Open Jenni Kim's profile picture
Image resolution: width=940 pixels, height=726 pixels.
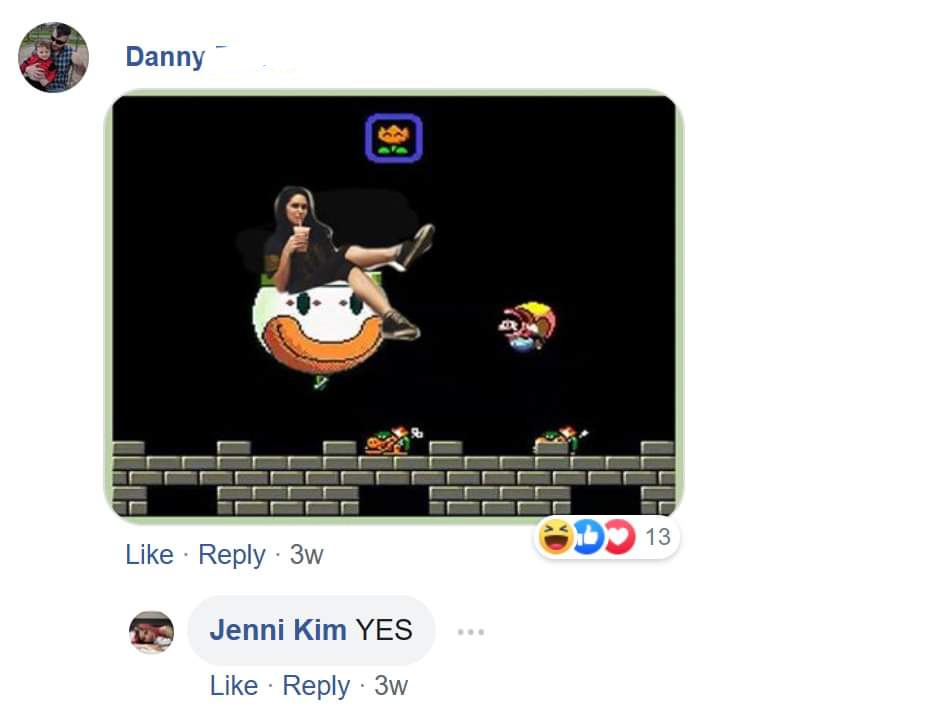(x=152, y=632)
